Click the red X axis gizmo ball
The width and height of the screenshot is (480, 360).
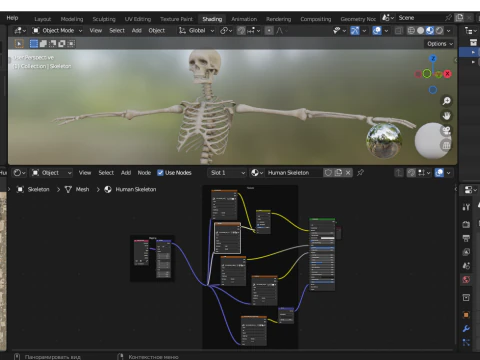pyautogui.click(x=447, y=74)
